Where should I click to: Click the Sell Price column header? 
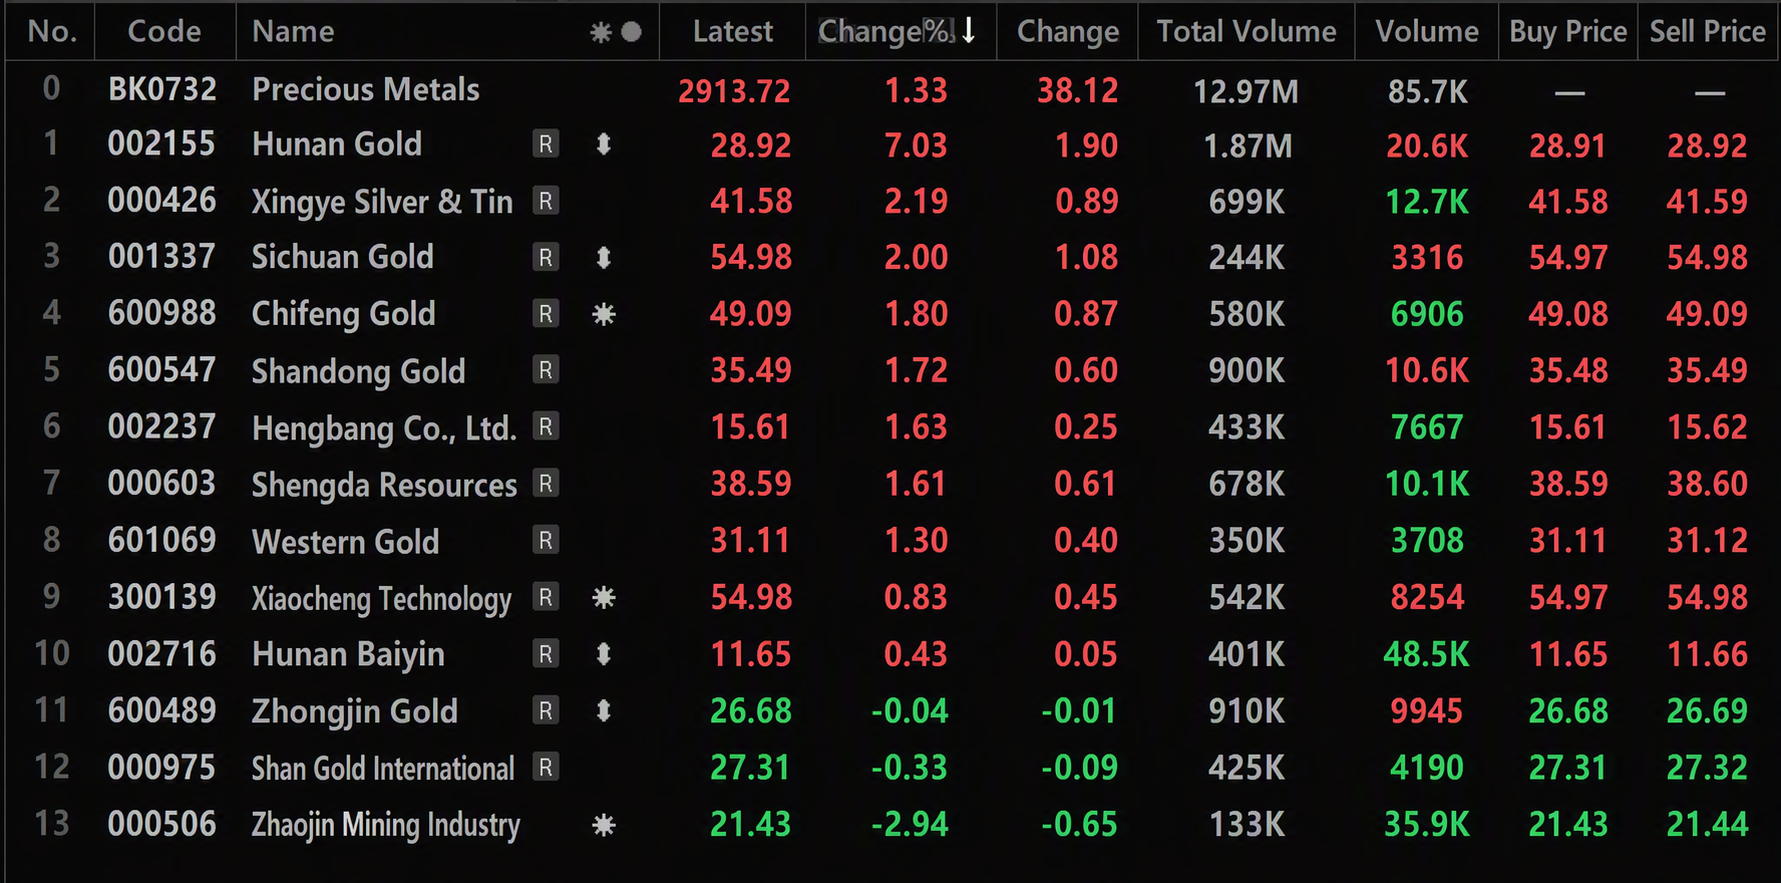[1708, 31]
